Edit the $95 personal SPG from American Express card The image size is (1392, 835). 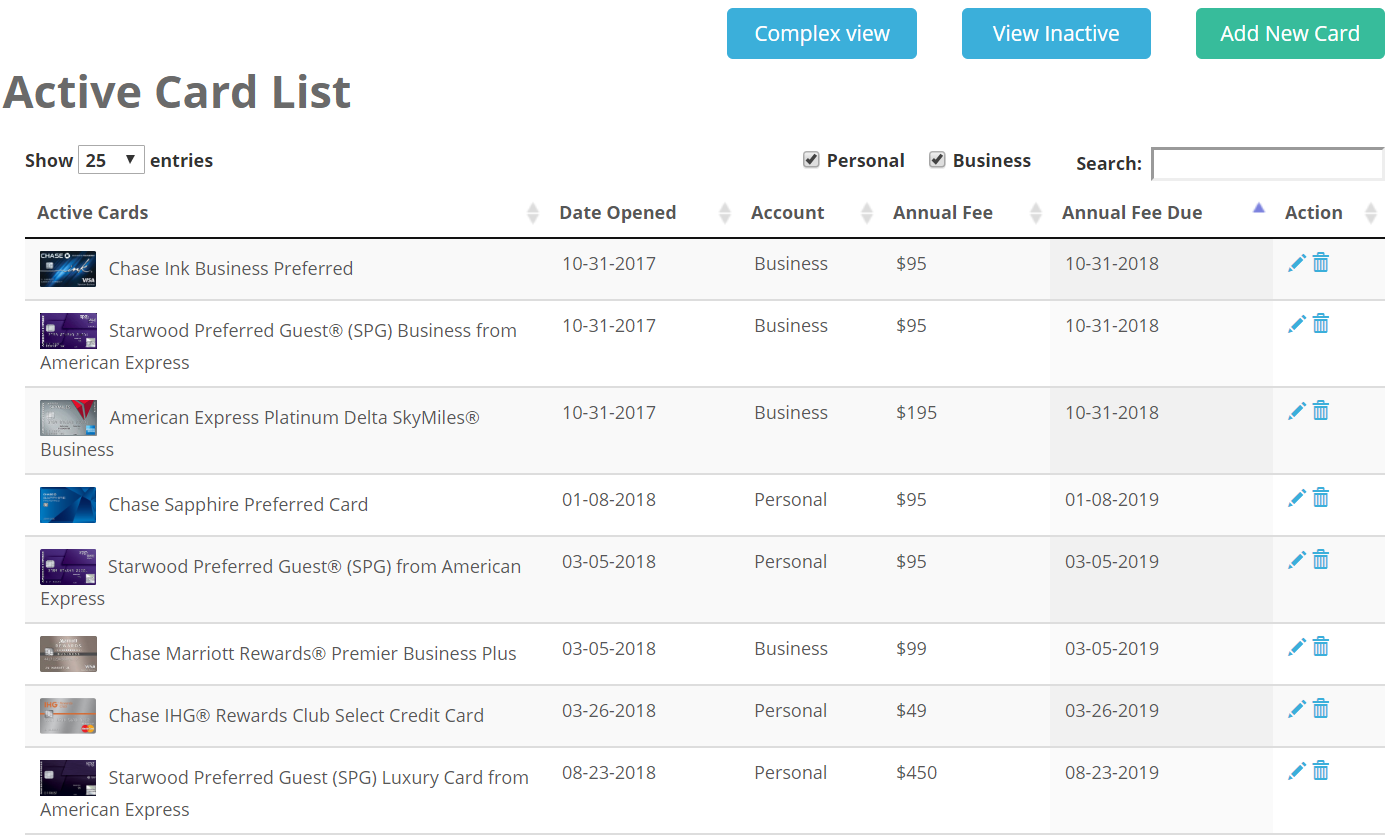pos(1297,560)
